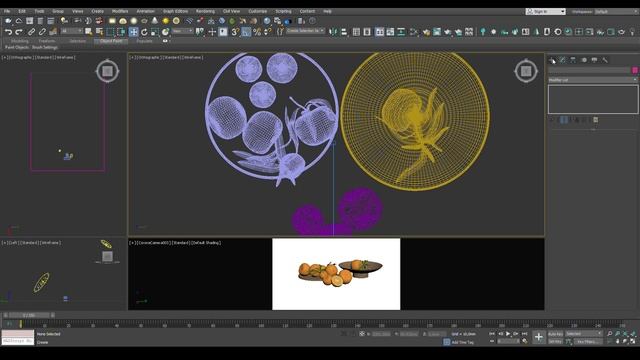Open the Modifiers menu
Image resolution: width=640 pixels, height=360 pixels.
120,11
